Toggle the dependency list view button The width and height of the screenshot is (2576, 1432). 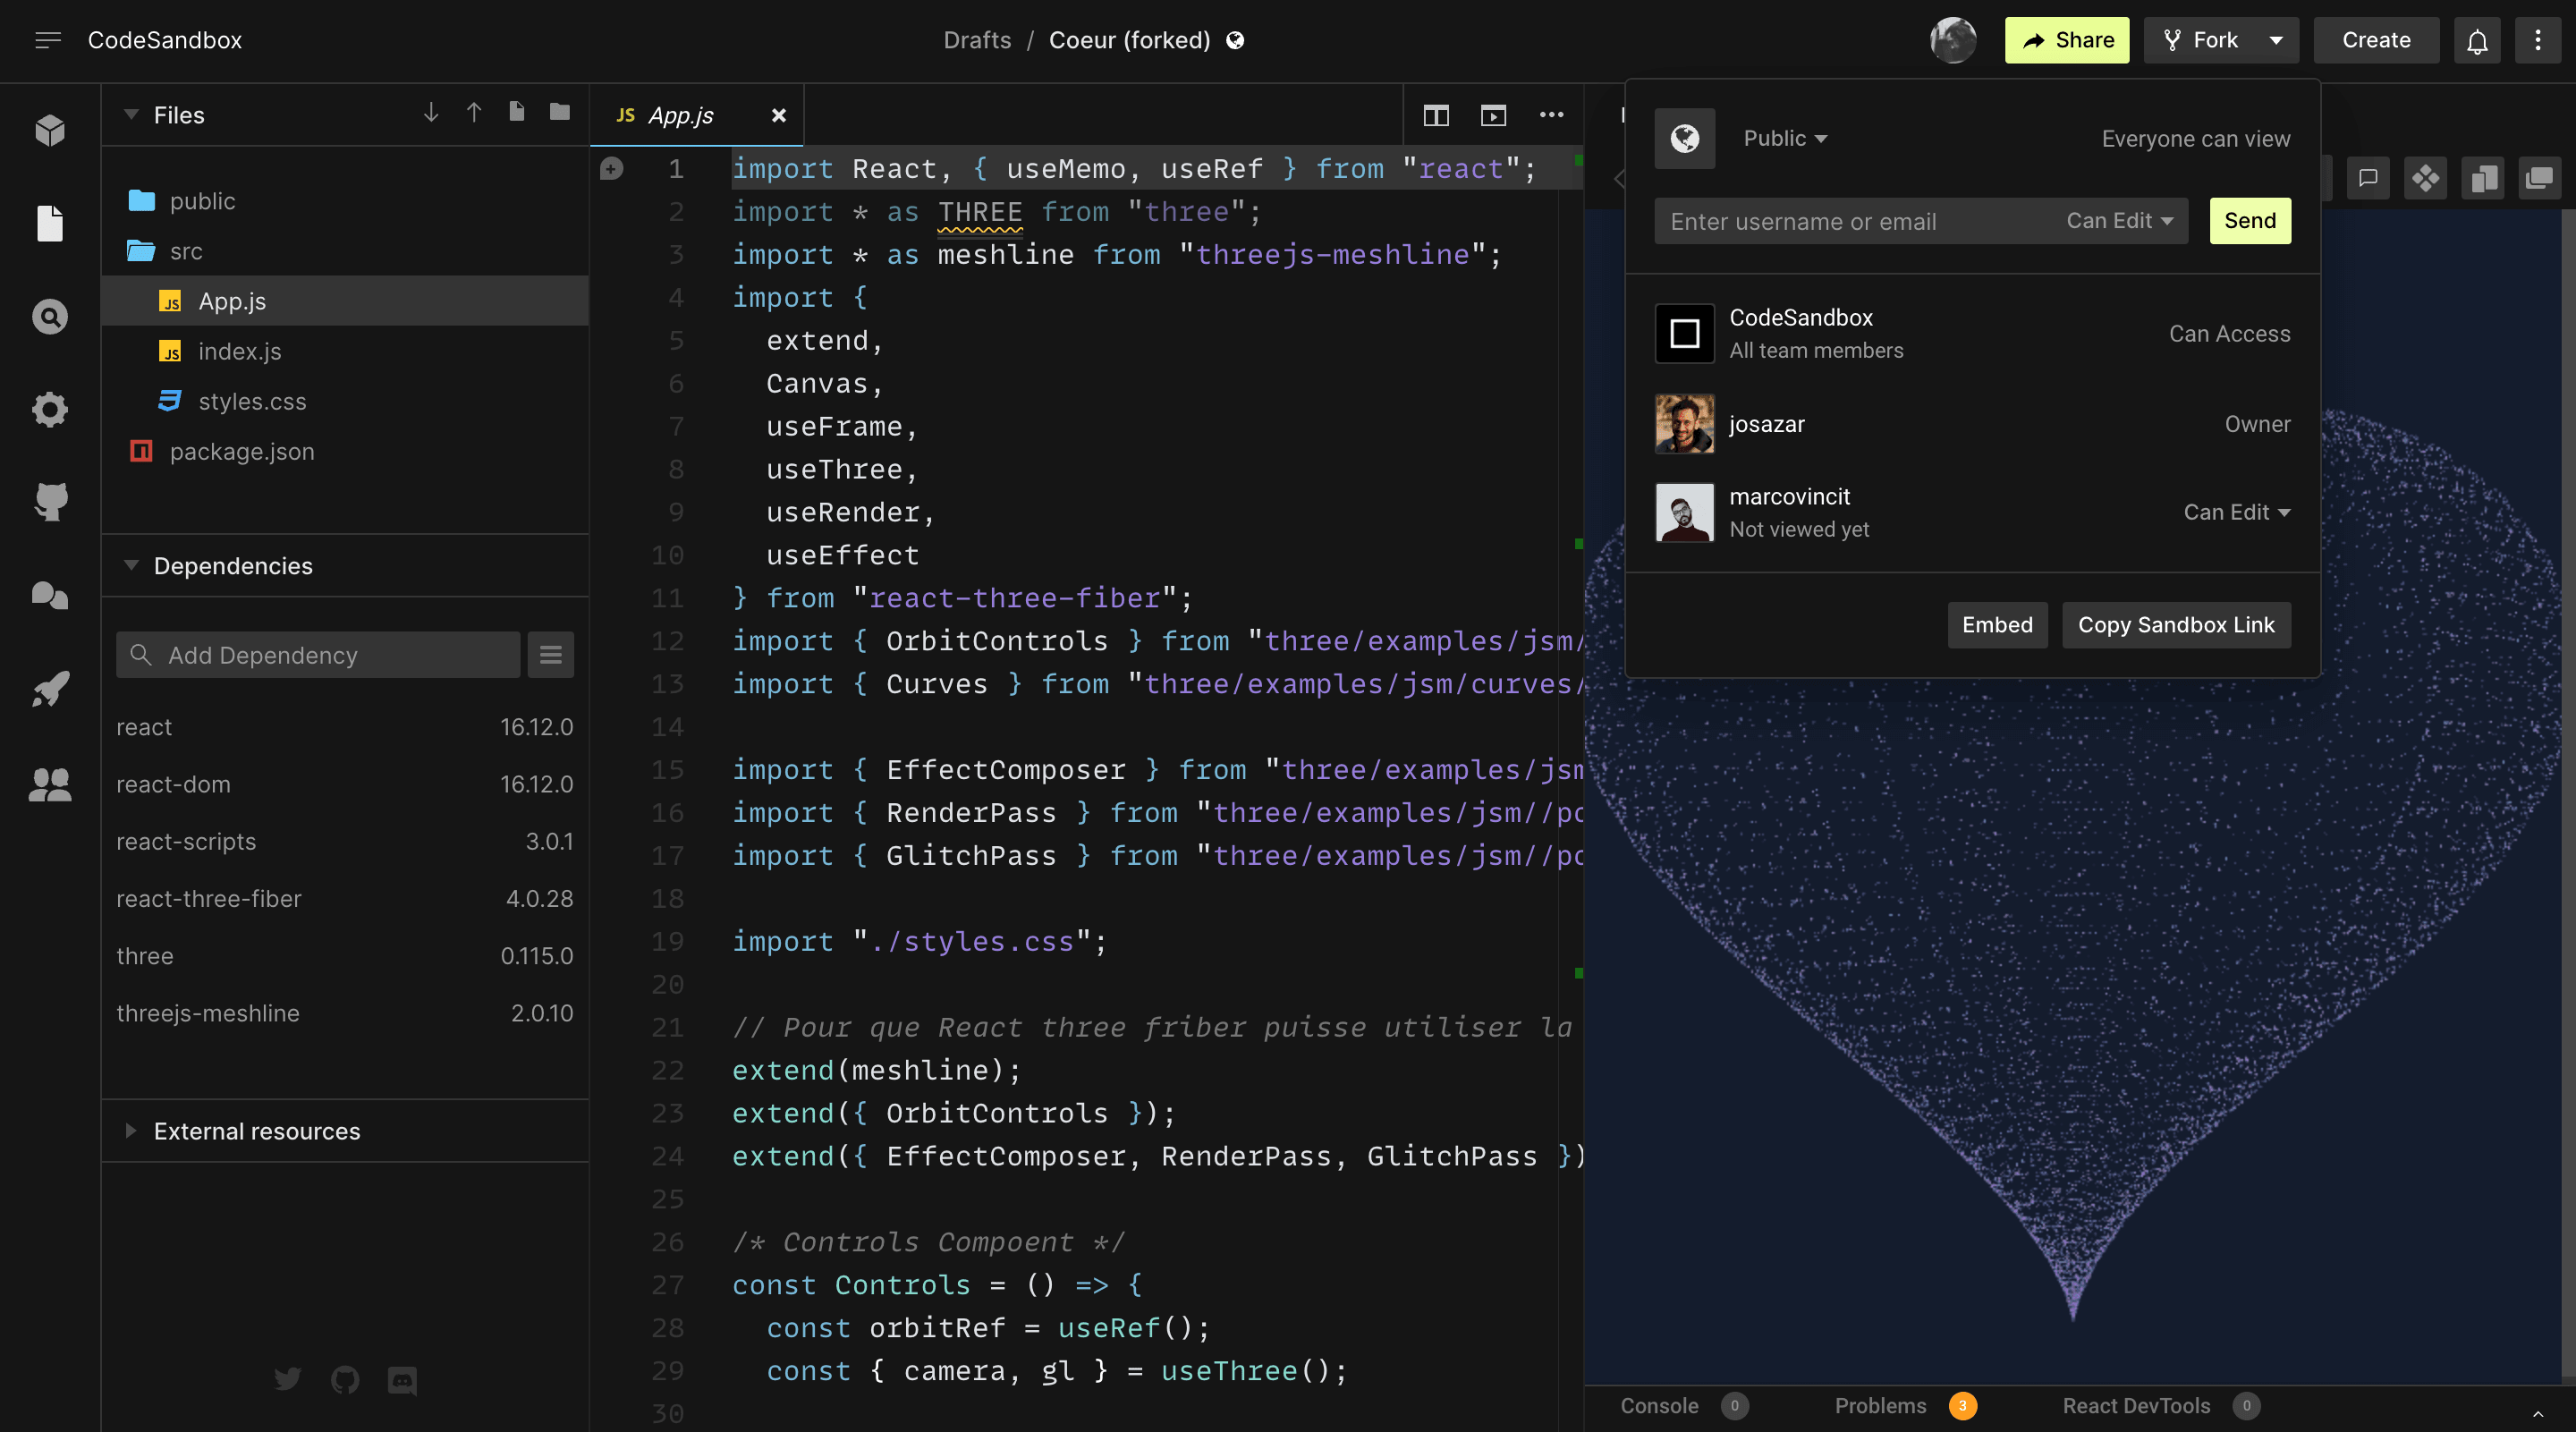coord(550,655)
